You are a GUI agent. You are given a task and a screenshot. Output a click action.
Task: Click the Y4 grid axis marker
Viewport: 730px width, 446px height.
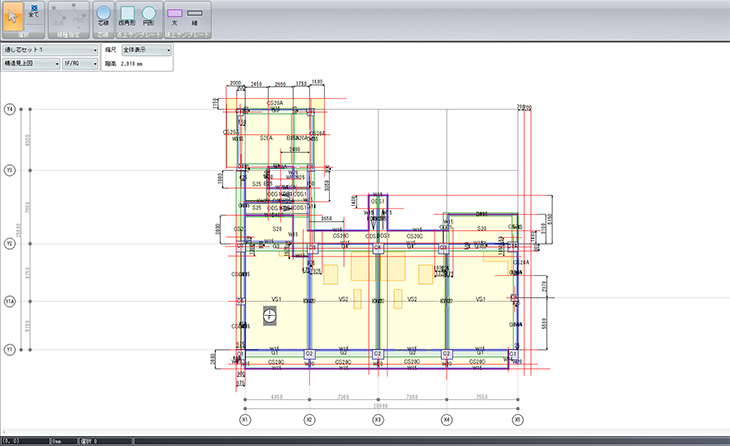tap(10, 108)
